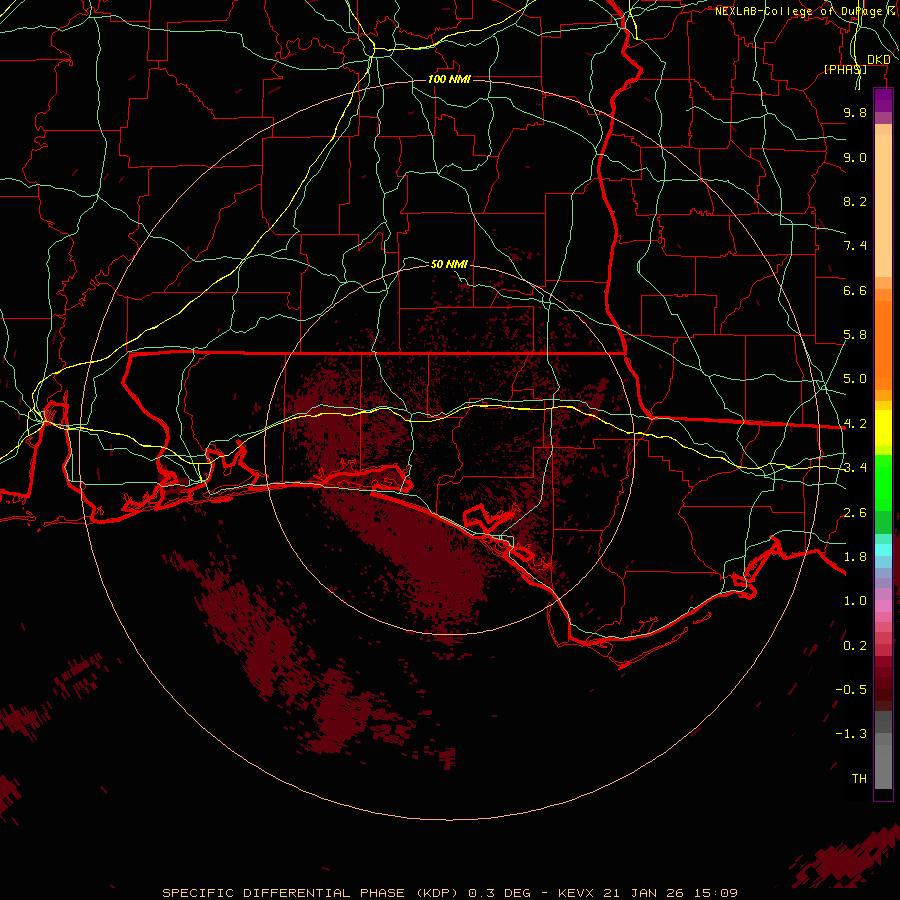Click the -0.5 value on the scale

(x=852, y=690)
